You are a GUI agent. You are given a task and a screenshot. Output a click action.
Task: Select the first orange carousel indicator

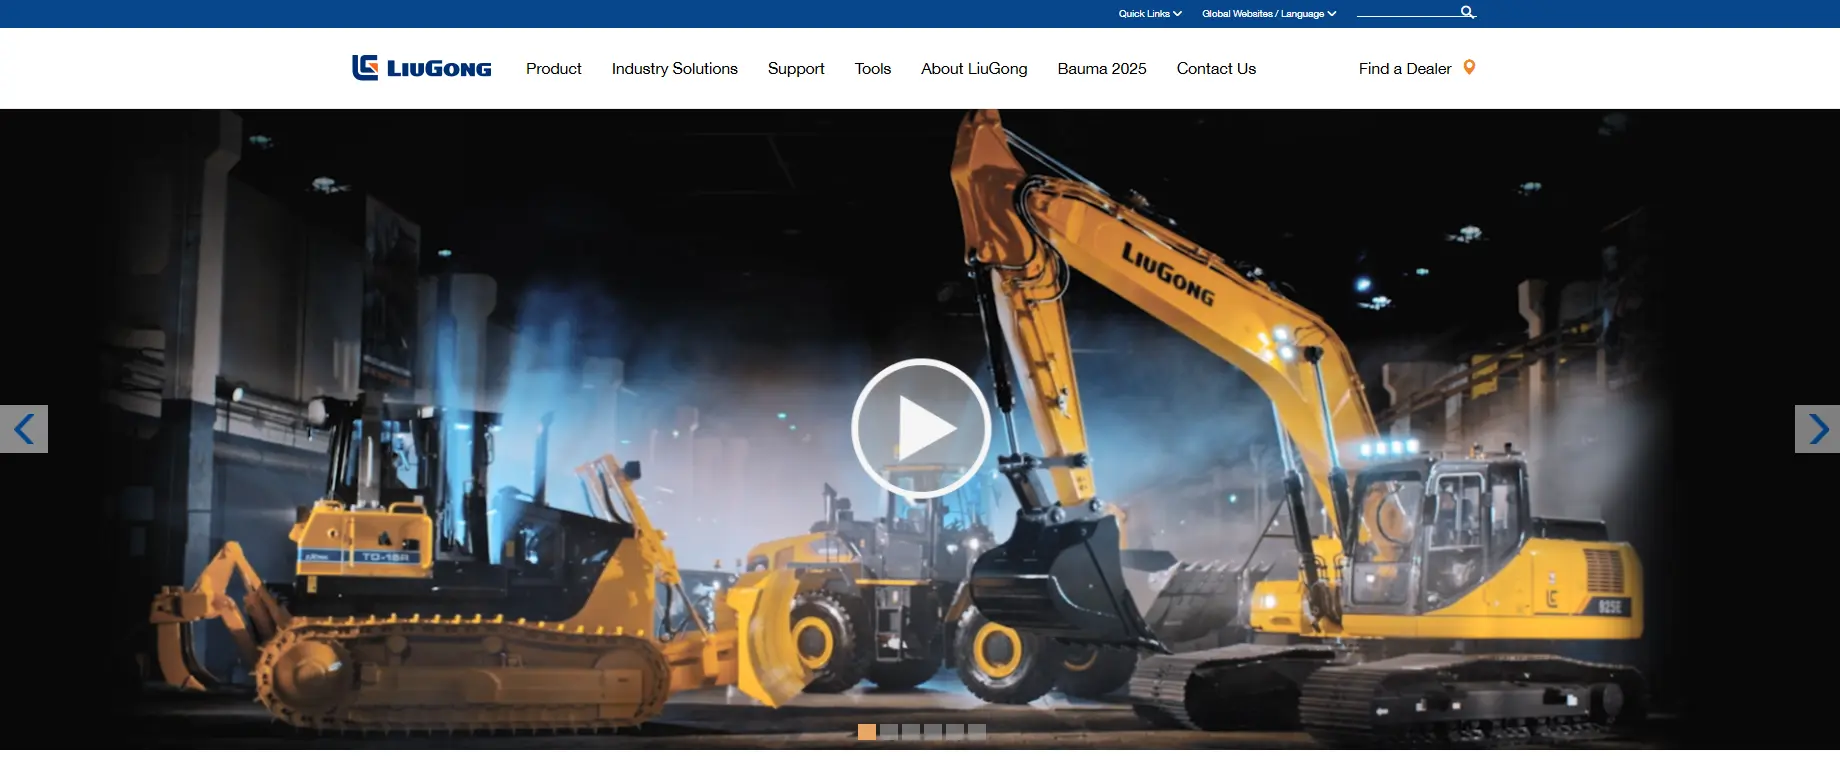(867, 732)
